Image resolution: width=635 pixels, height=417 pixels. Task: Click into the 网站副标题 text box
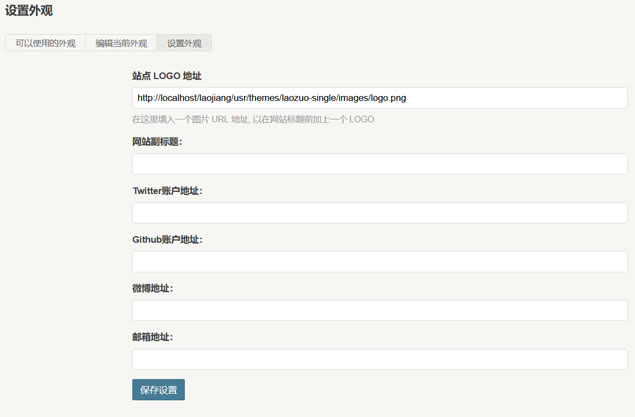(379, 164)
